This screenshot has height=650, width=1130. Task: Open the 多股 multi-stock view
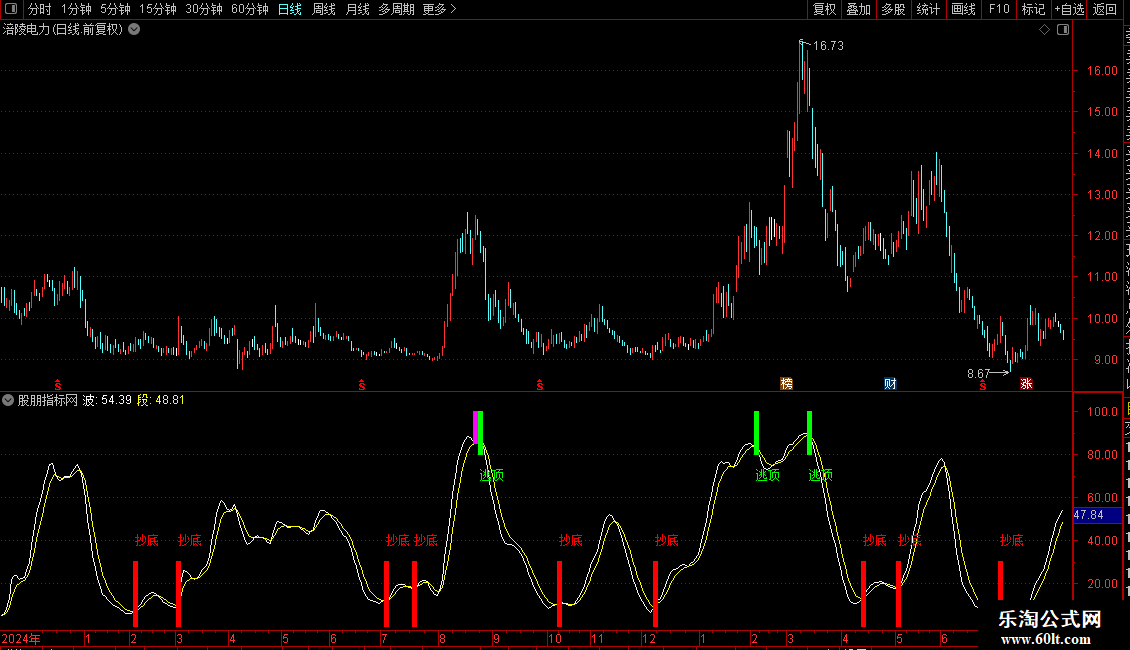(x=893, y=9)
